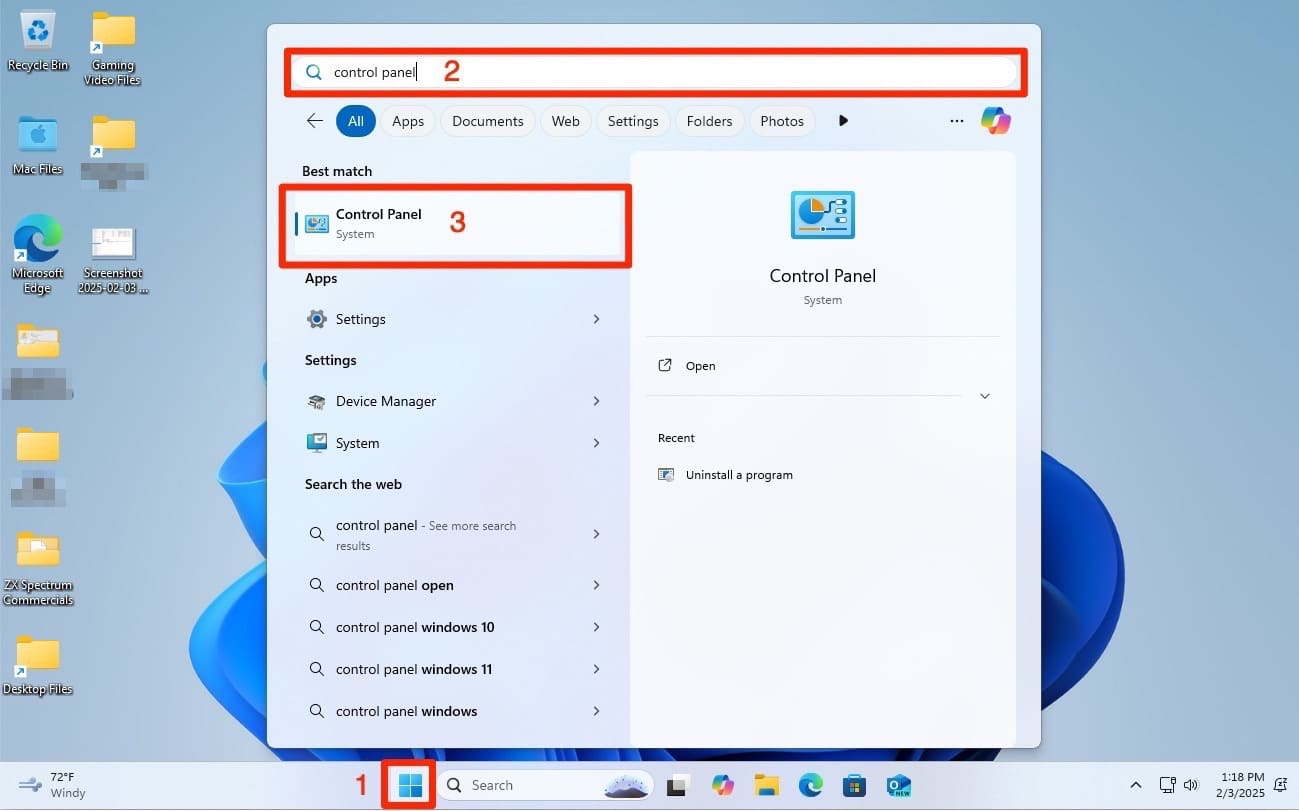The height and width of the screenshot is (811, 1299).
Task: Select the Device Manager icon result
Action: [x=317, y=401]
